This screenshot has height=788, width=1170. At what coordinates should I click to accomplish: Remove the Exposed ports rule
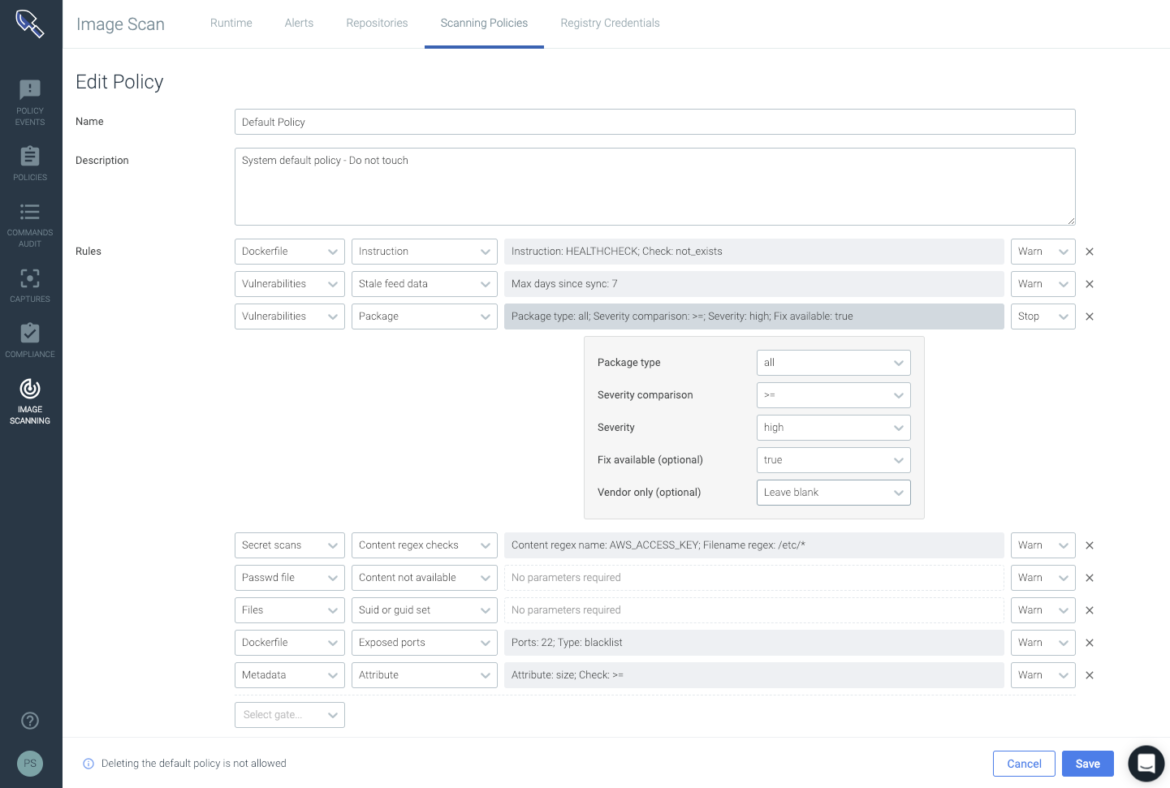(1089, 642)
